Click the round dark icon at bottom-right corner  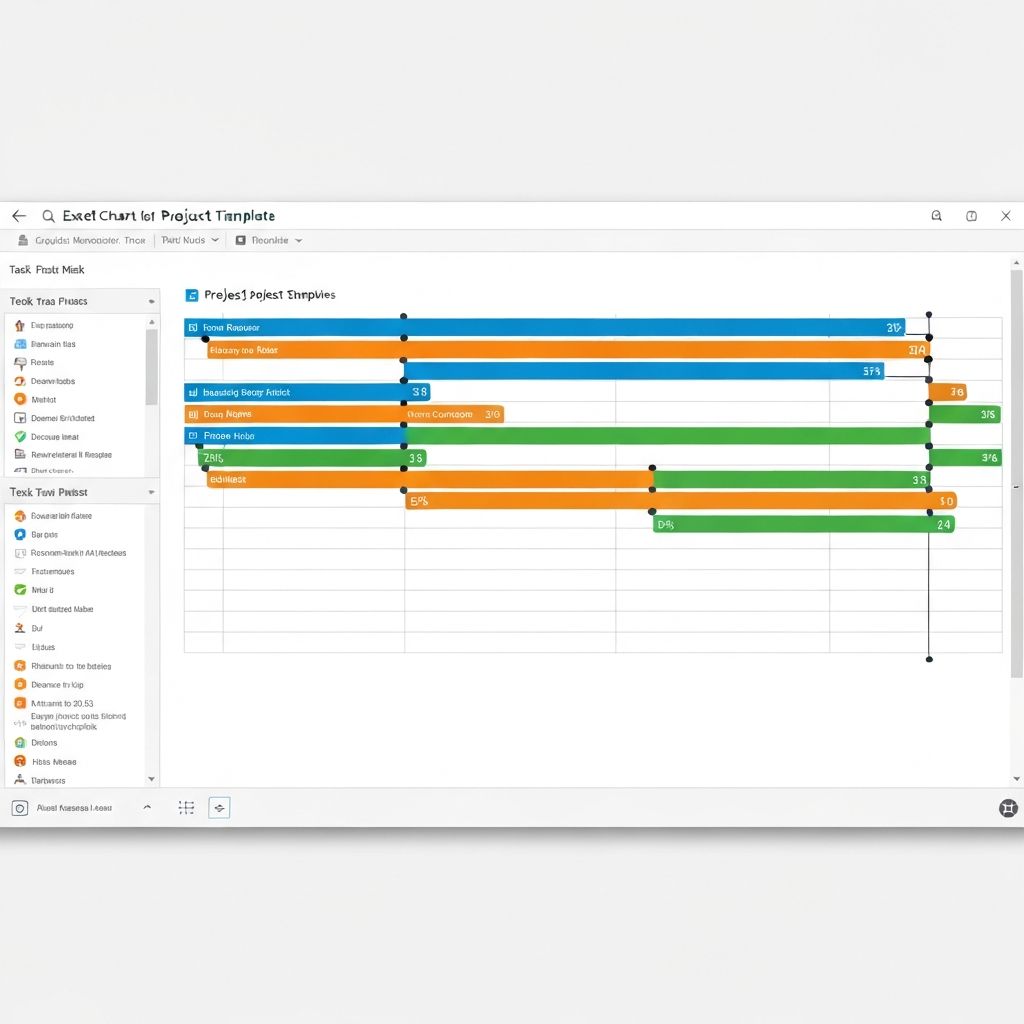coord(1008,808)
